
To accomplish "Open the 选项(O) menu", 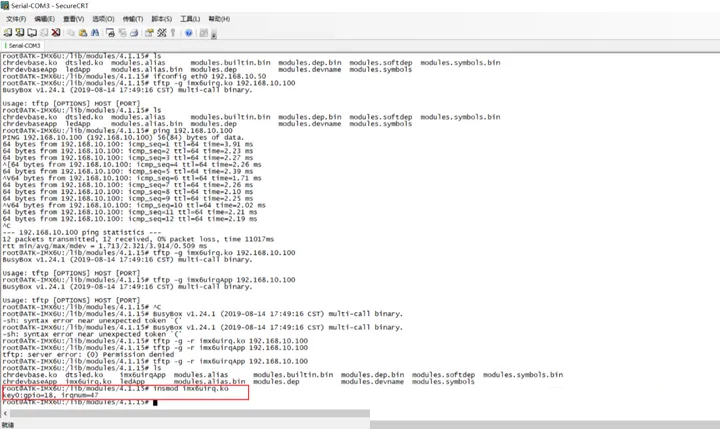I will click(x=103, y=19).
